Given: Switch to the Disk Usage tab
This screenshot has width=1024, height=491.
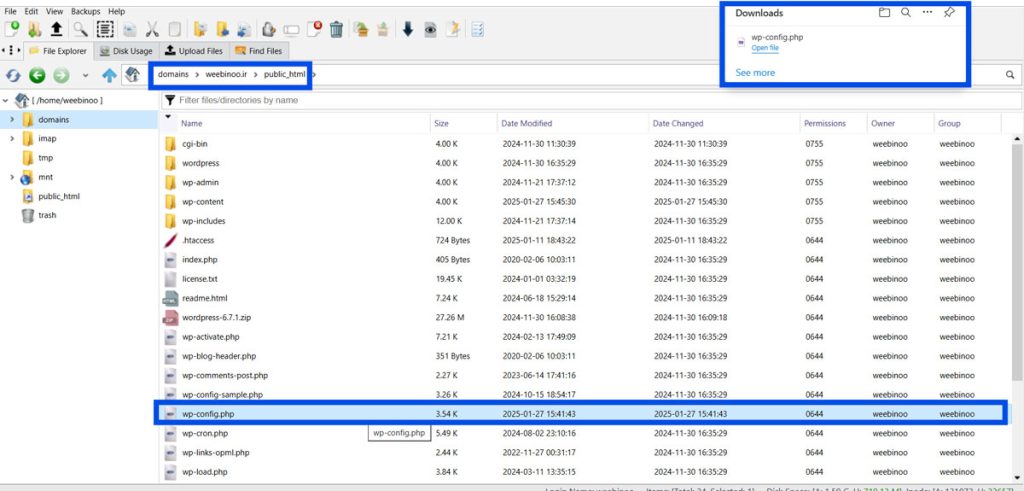Looking at the screenshot, I should point(127,51).
